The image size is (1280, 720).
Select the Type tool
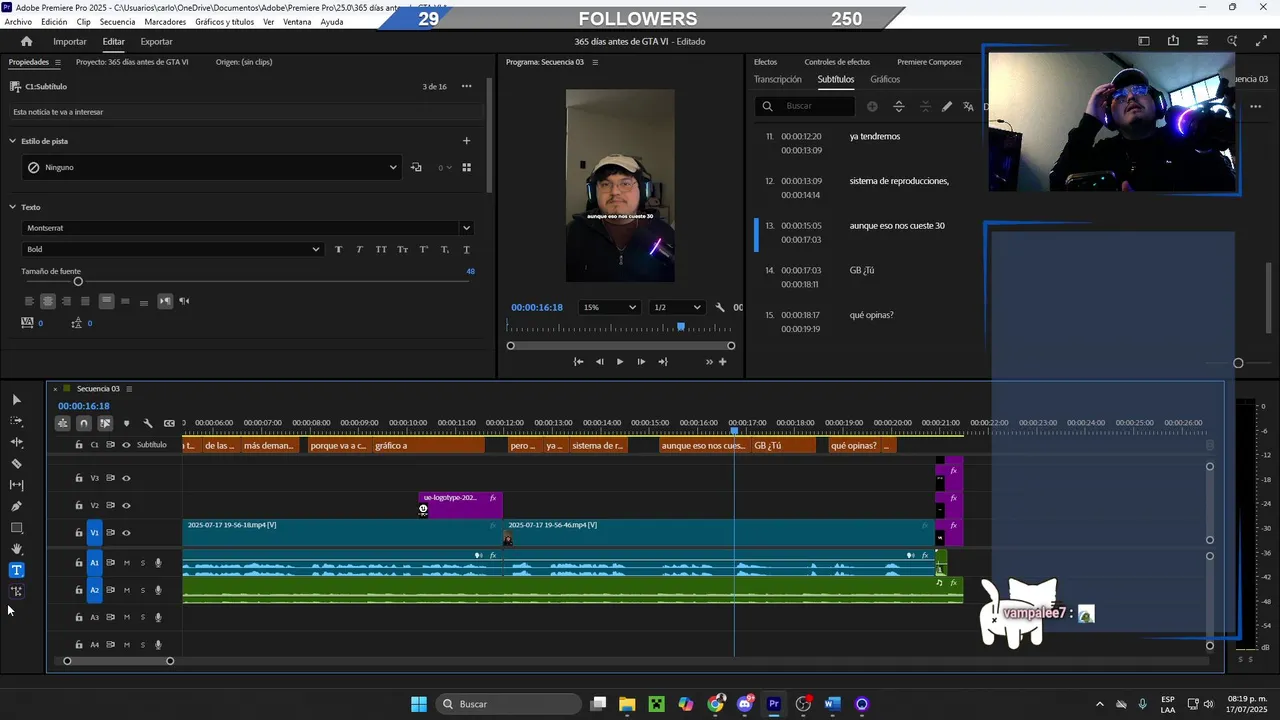(16, 570)
